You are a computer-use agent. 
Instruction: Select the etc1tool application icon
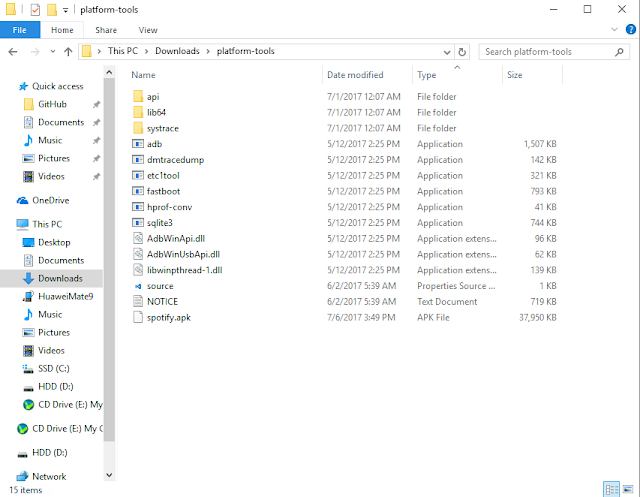[138, 175]
